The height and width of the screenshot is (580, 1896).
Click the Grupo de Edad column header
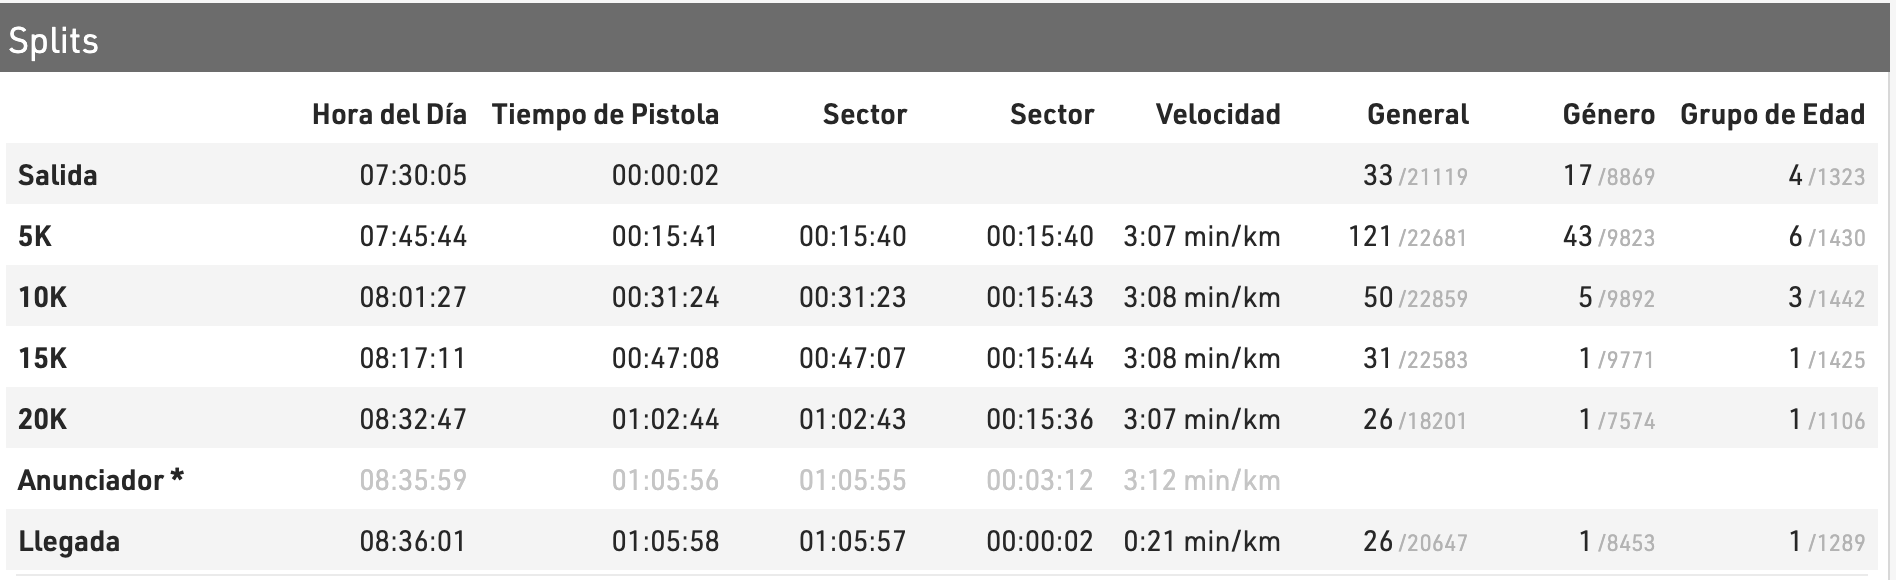point(1772,115)
